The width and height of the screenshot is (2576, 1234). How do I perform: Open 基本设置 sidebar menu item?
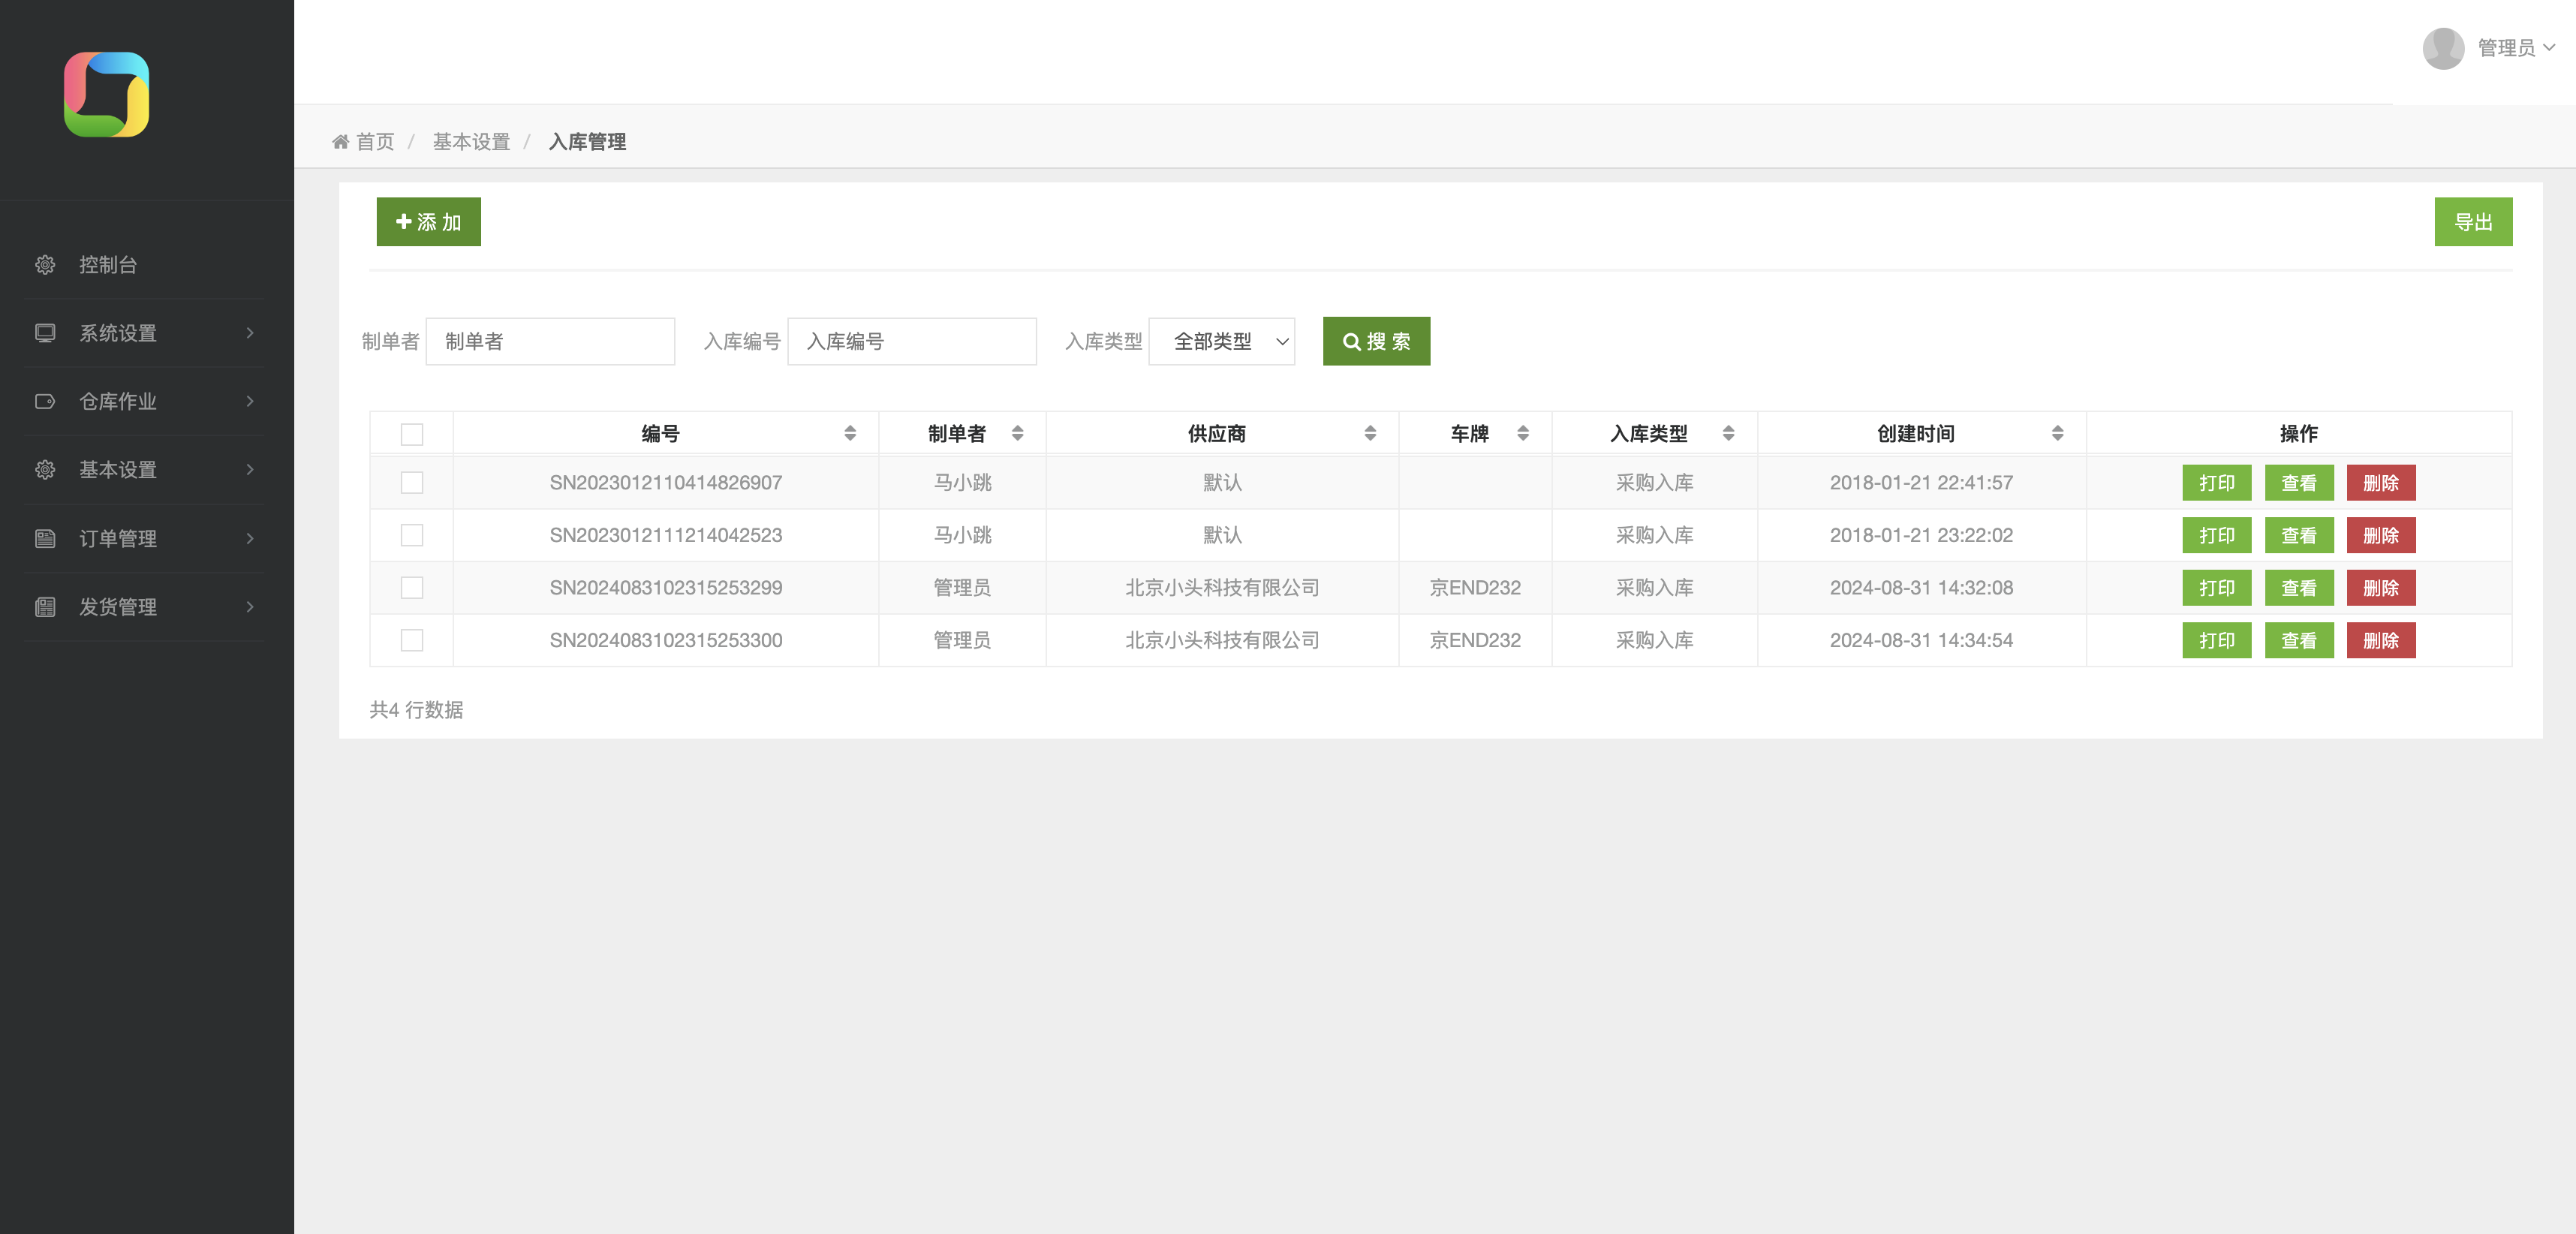click(145, 469)
